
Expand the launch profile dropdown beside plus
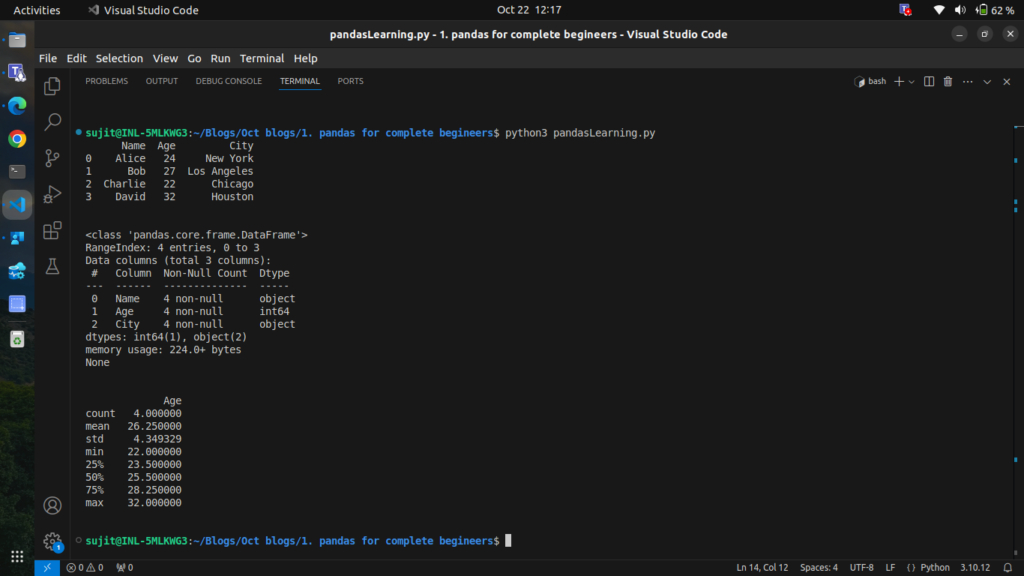(911, 81)
